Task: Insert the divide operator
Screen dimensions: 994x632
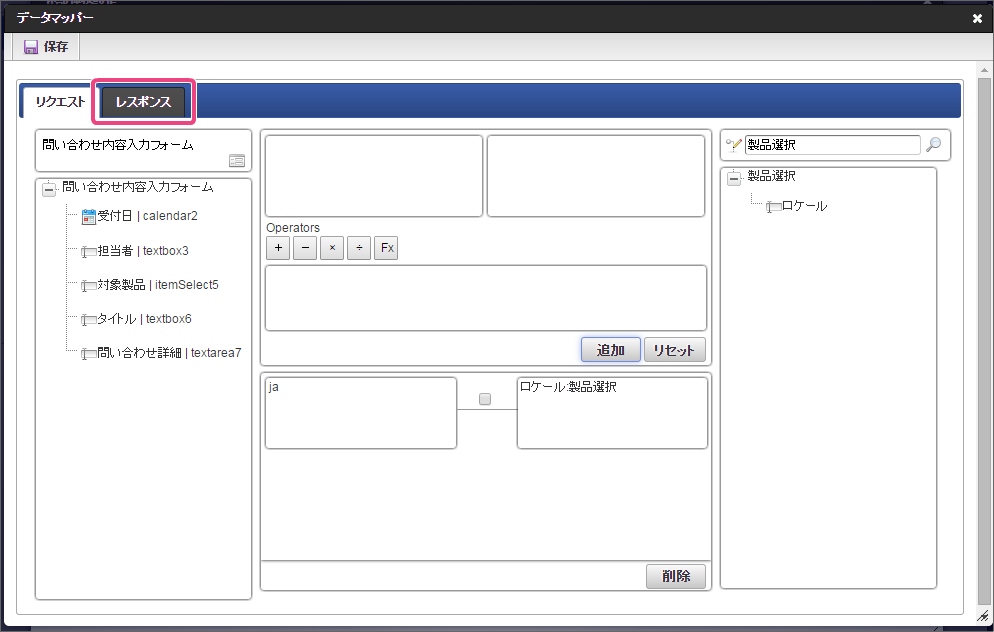Action: point(359,248)
